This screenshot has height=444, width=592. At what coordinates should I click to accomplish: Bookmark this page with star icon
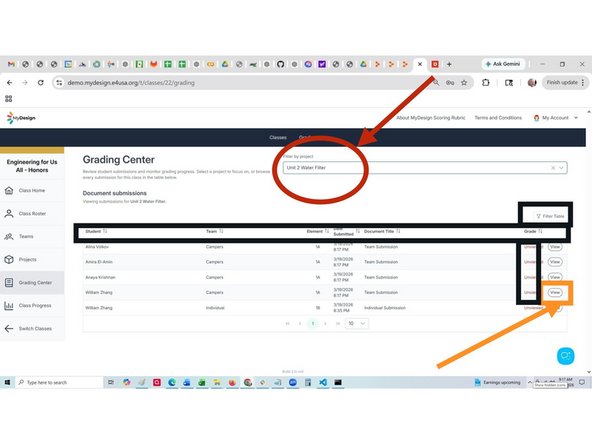(464, 83)
